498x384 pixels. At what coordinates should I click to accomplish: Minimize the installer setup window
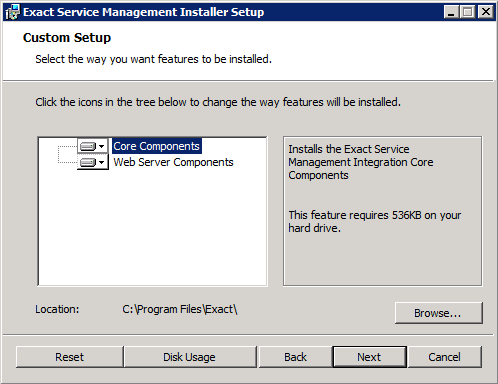click(x=451, y=12)
